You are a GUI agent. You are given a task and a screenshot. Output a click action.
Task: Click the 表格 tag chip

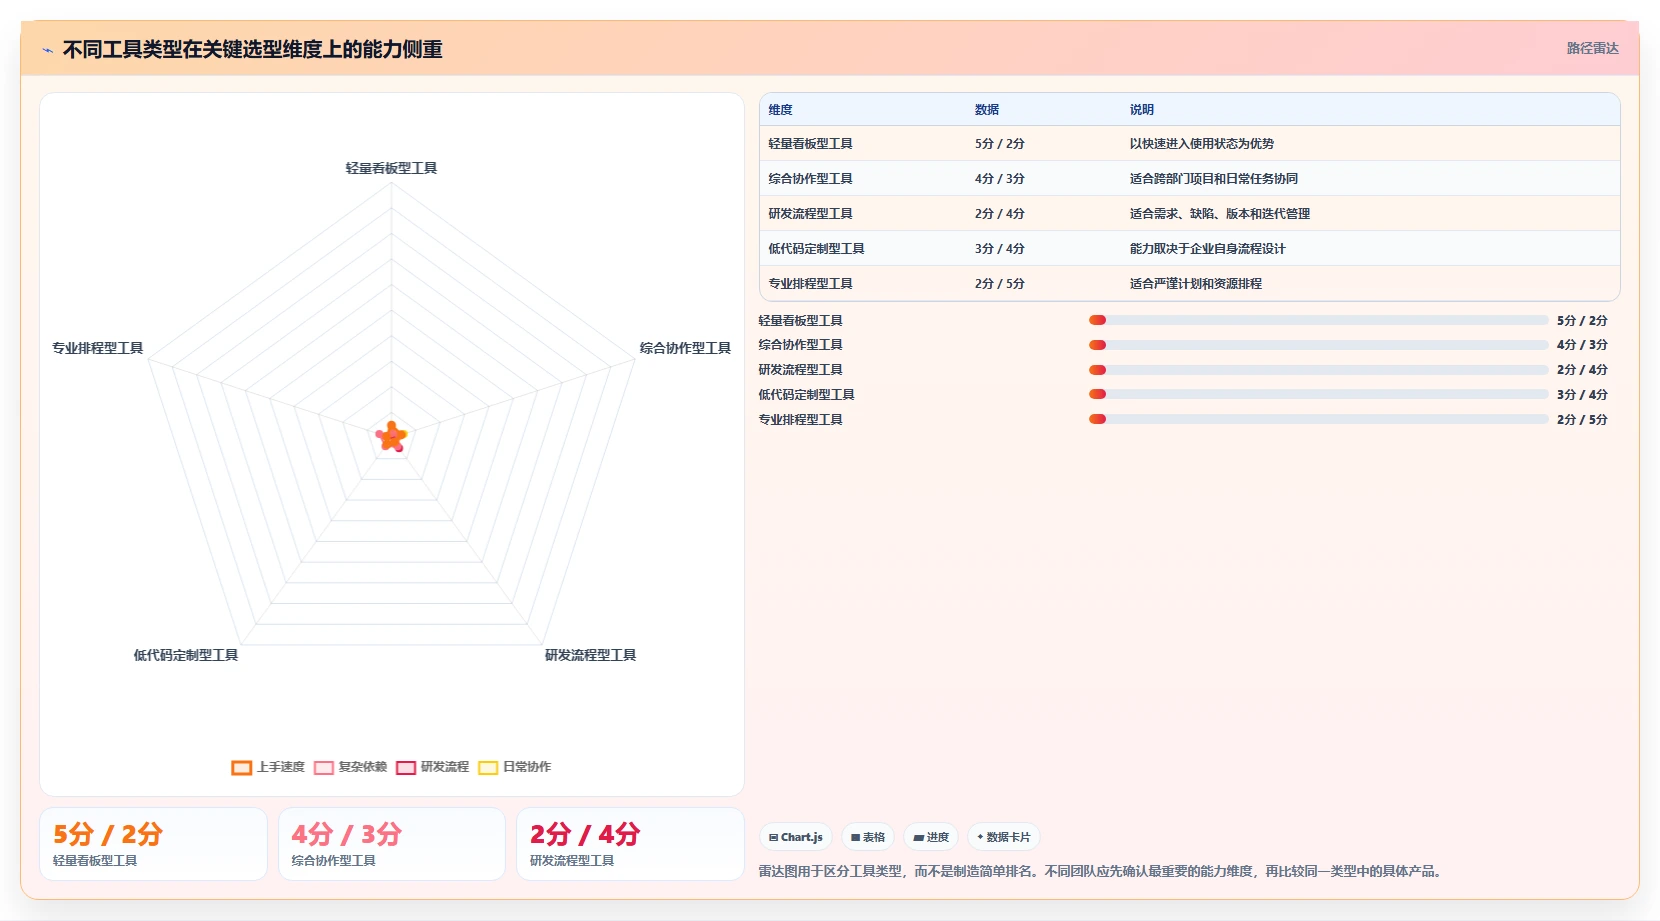click(868, 837)
